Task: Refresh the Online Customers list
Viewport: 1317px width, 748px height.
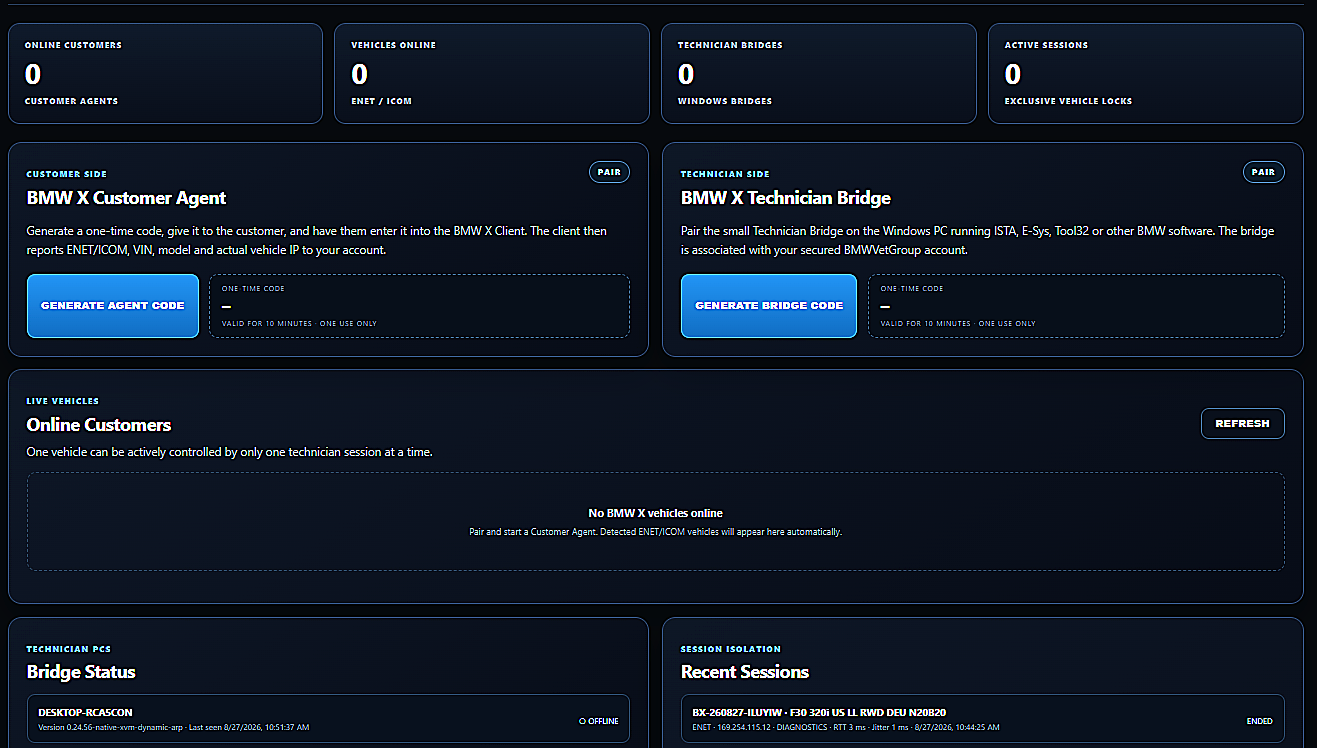Action: [x=1242, y=424]
